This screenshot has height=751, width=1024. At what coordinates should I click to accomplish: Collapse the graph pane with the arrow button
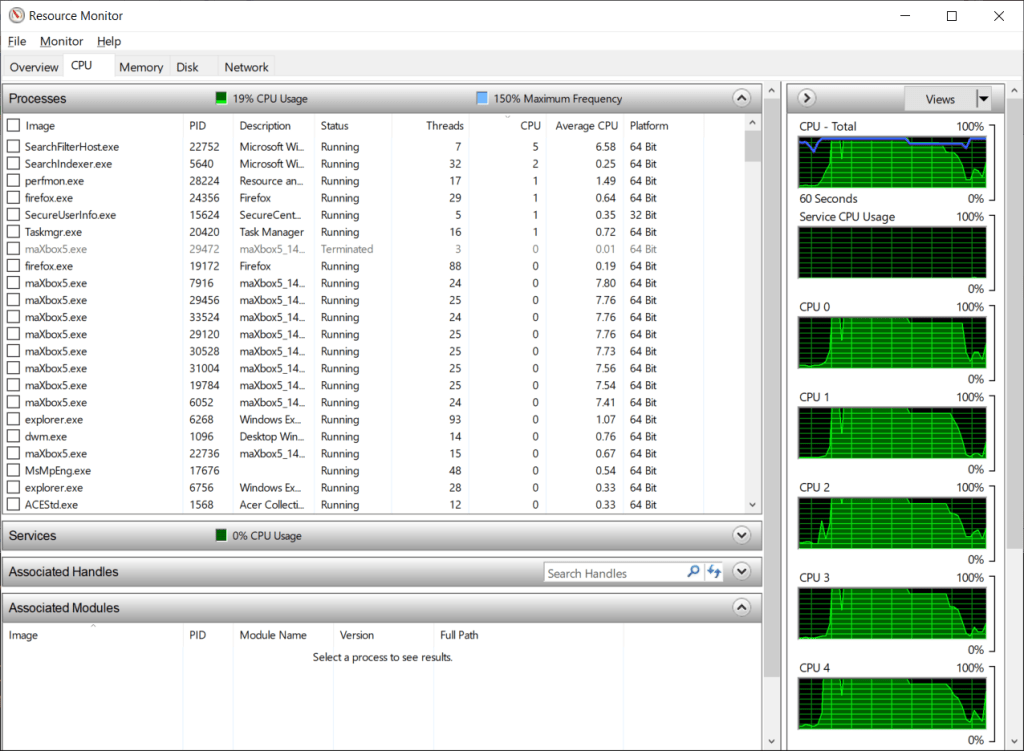point(808,98)
